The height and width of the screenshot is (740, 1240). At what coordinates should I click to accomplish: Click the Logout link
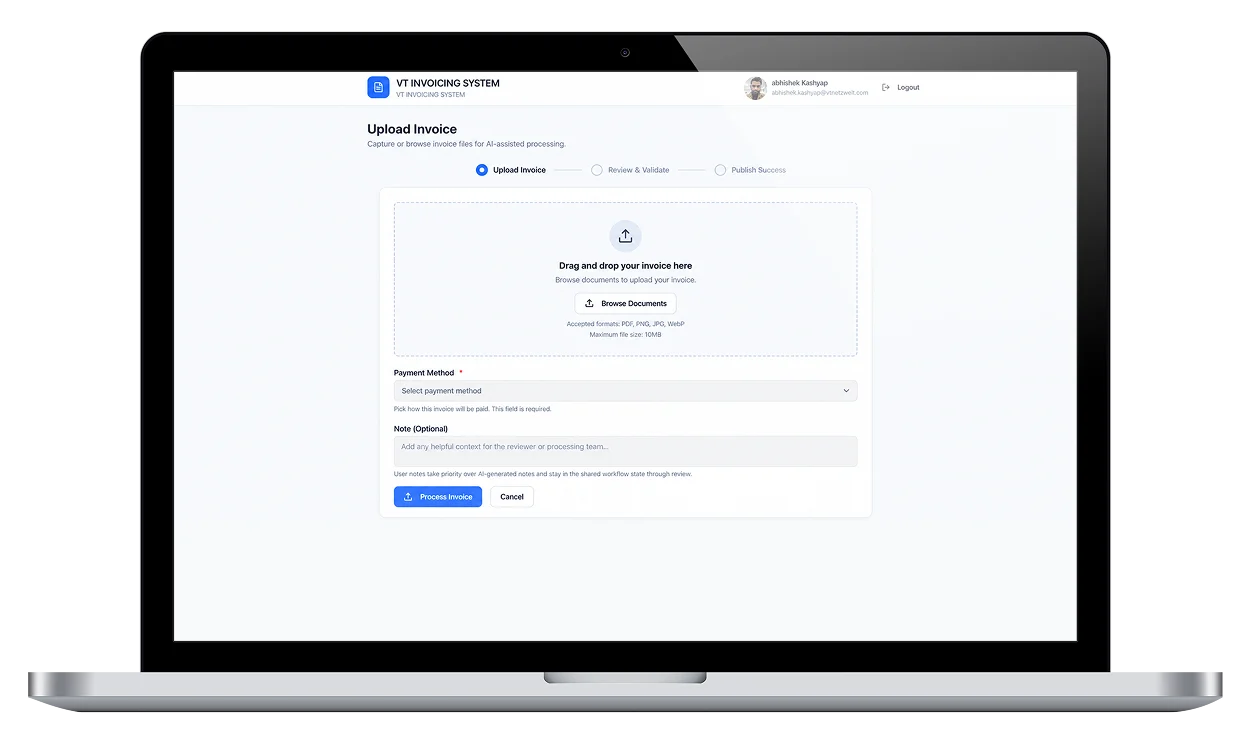pyautogui.click(x=908, y=88)
